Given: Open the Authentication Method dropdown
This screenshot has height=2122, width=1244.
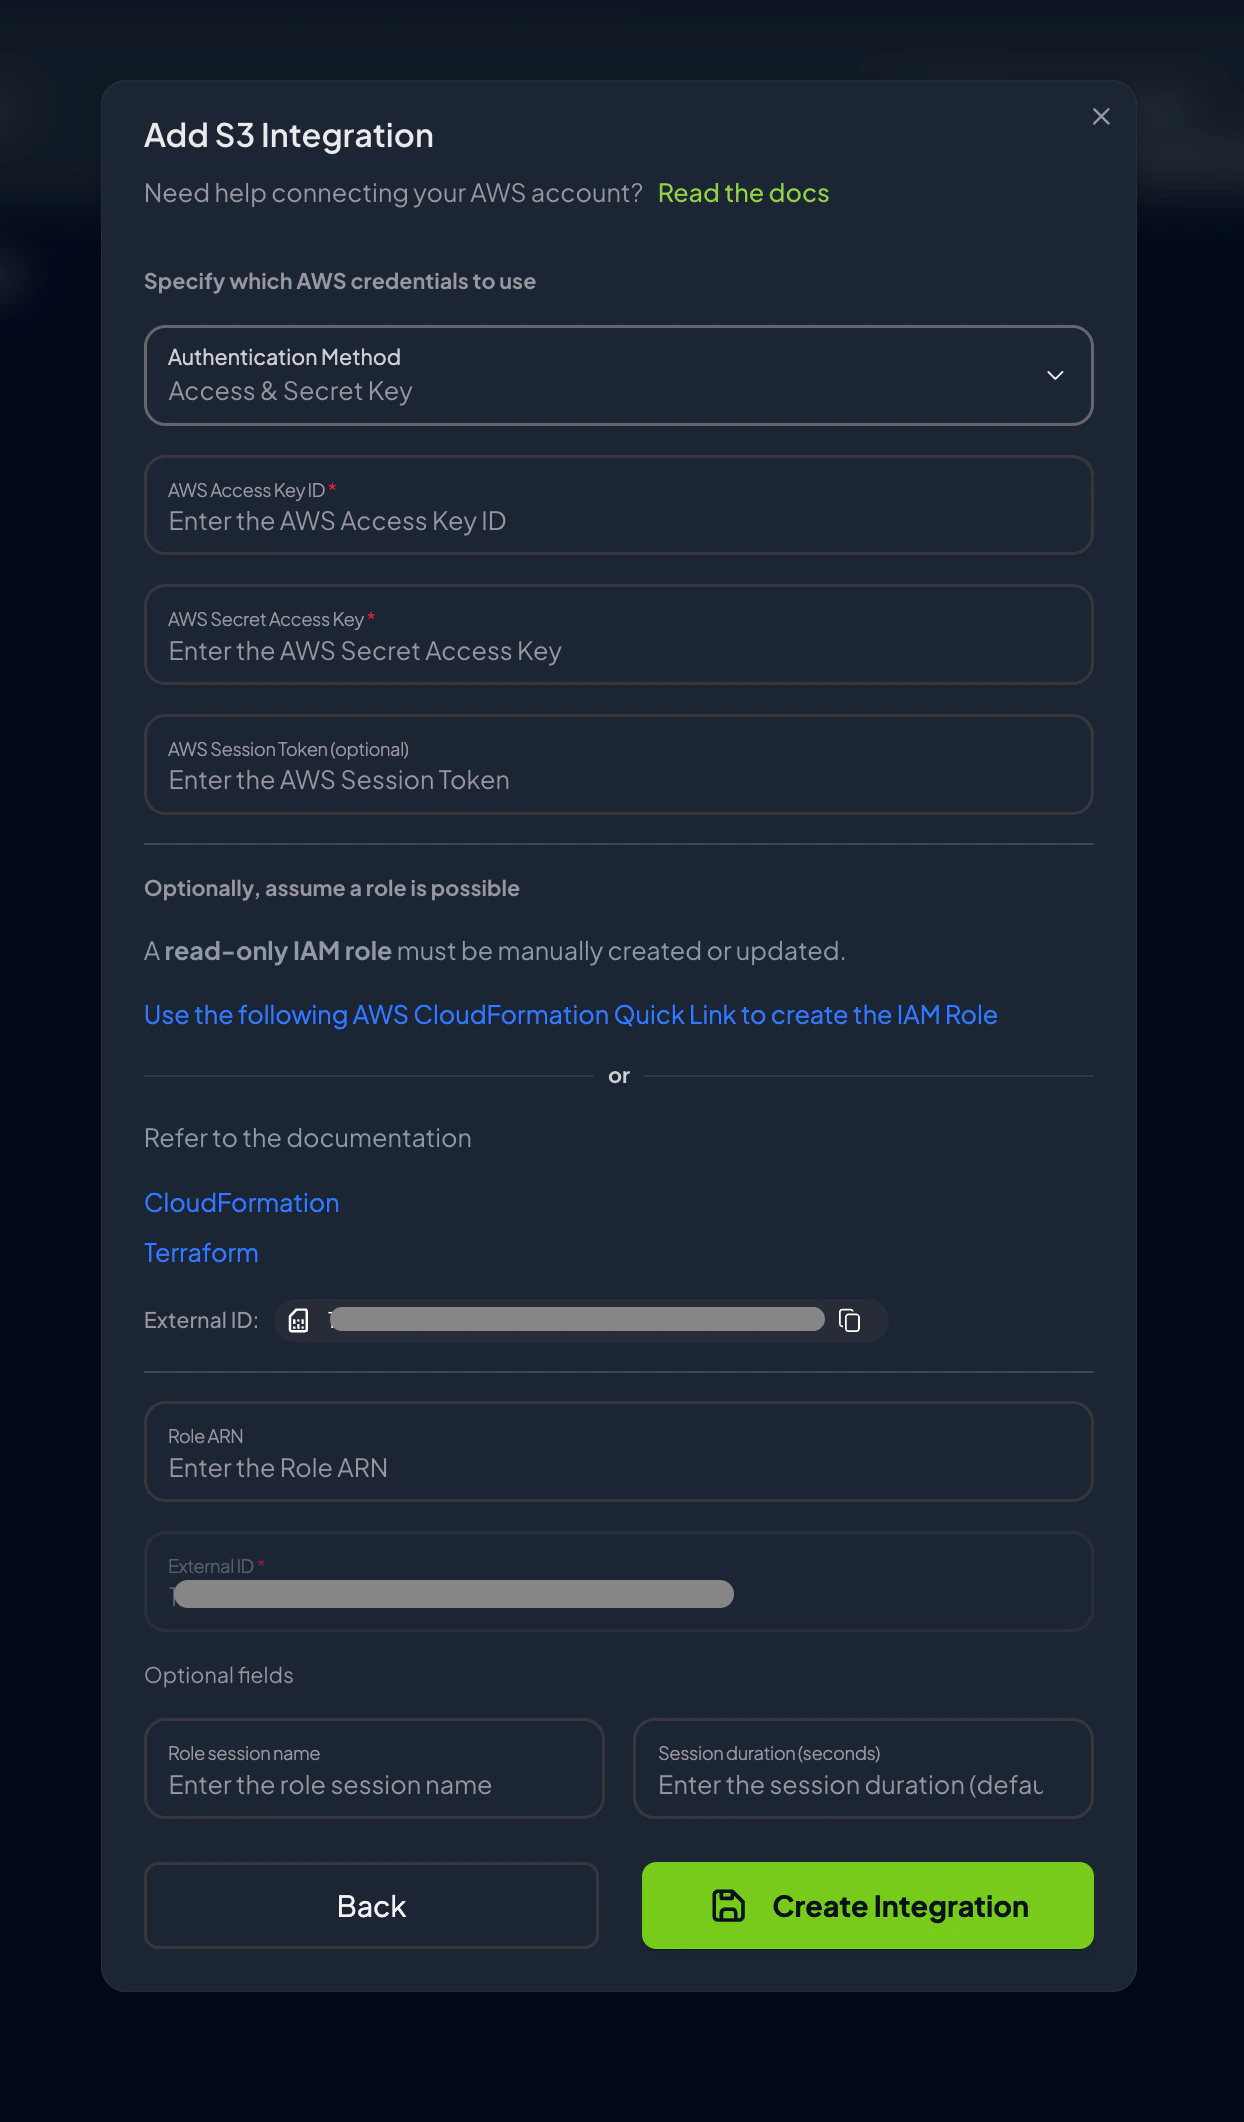Looking at the screenshot, I should pos(619,375).
